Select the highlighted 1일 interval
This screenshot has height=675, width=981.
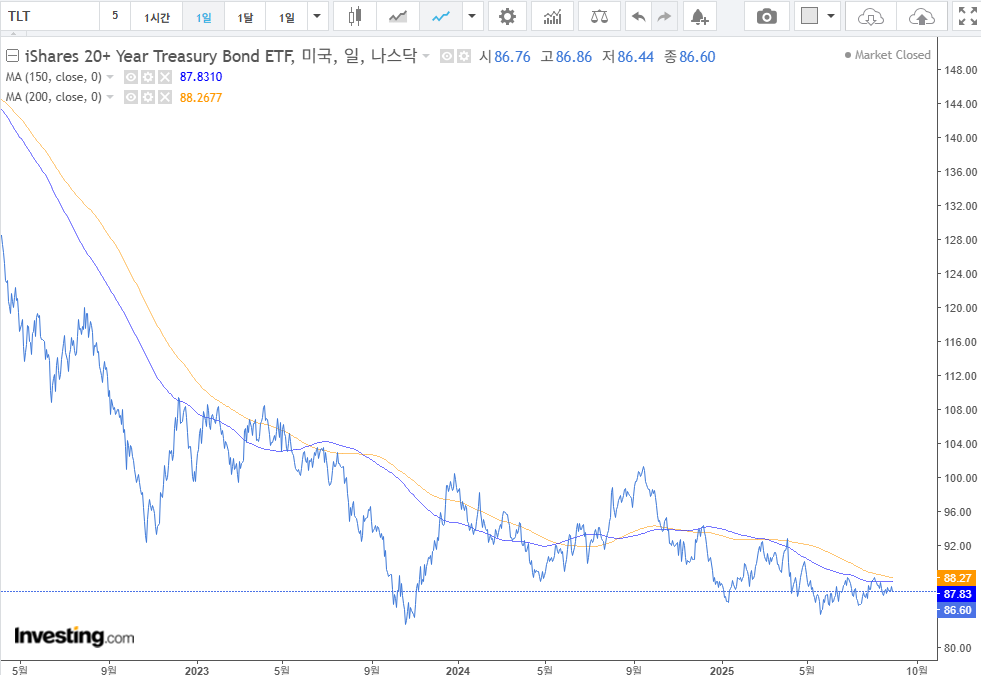point(203,16)
